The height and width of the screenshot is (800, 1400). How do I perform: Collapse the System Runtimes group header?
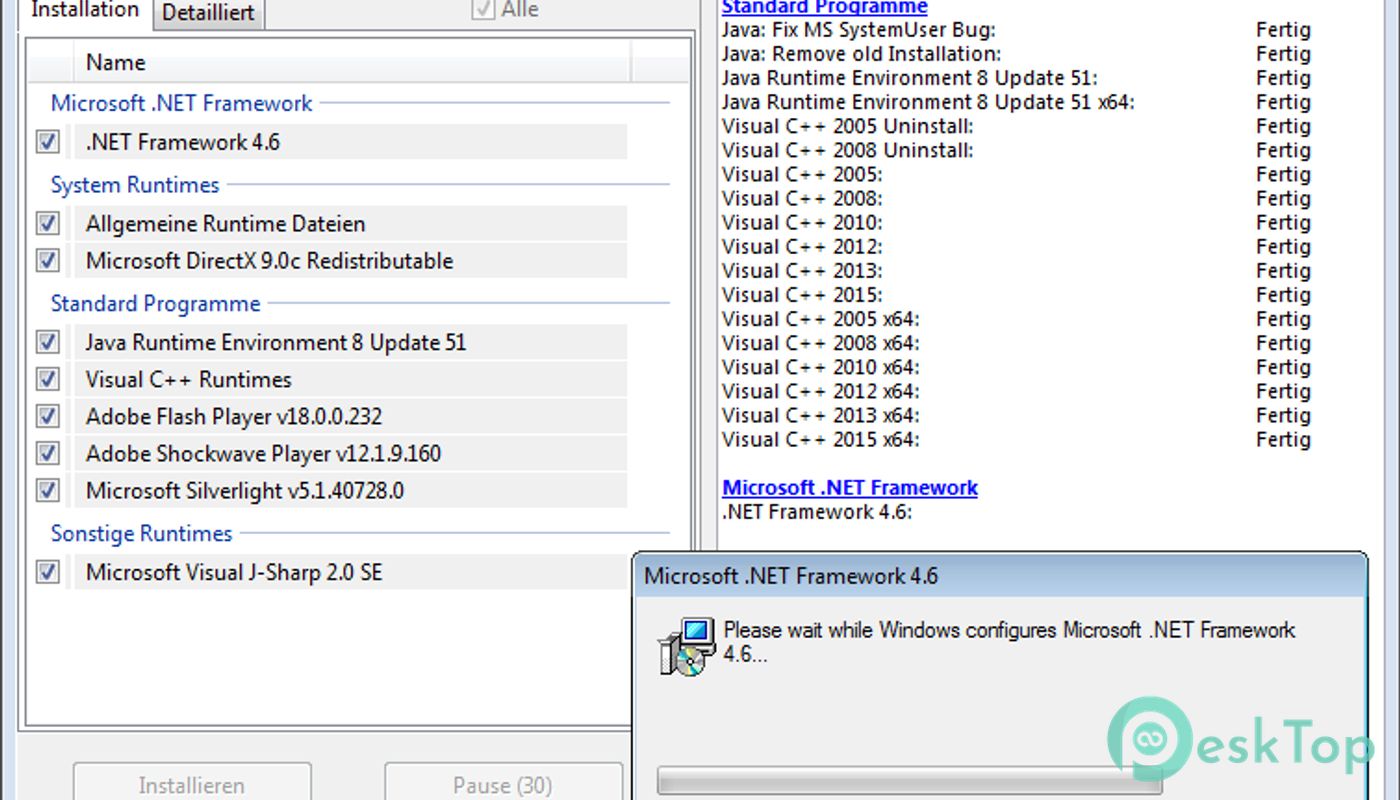134,185
